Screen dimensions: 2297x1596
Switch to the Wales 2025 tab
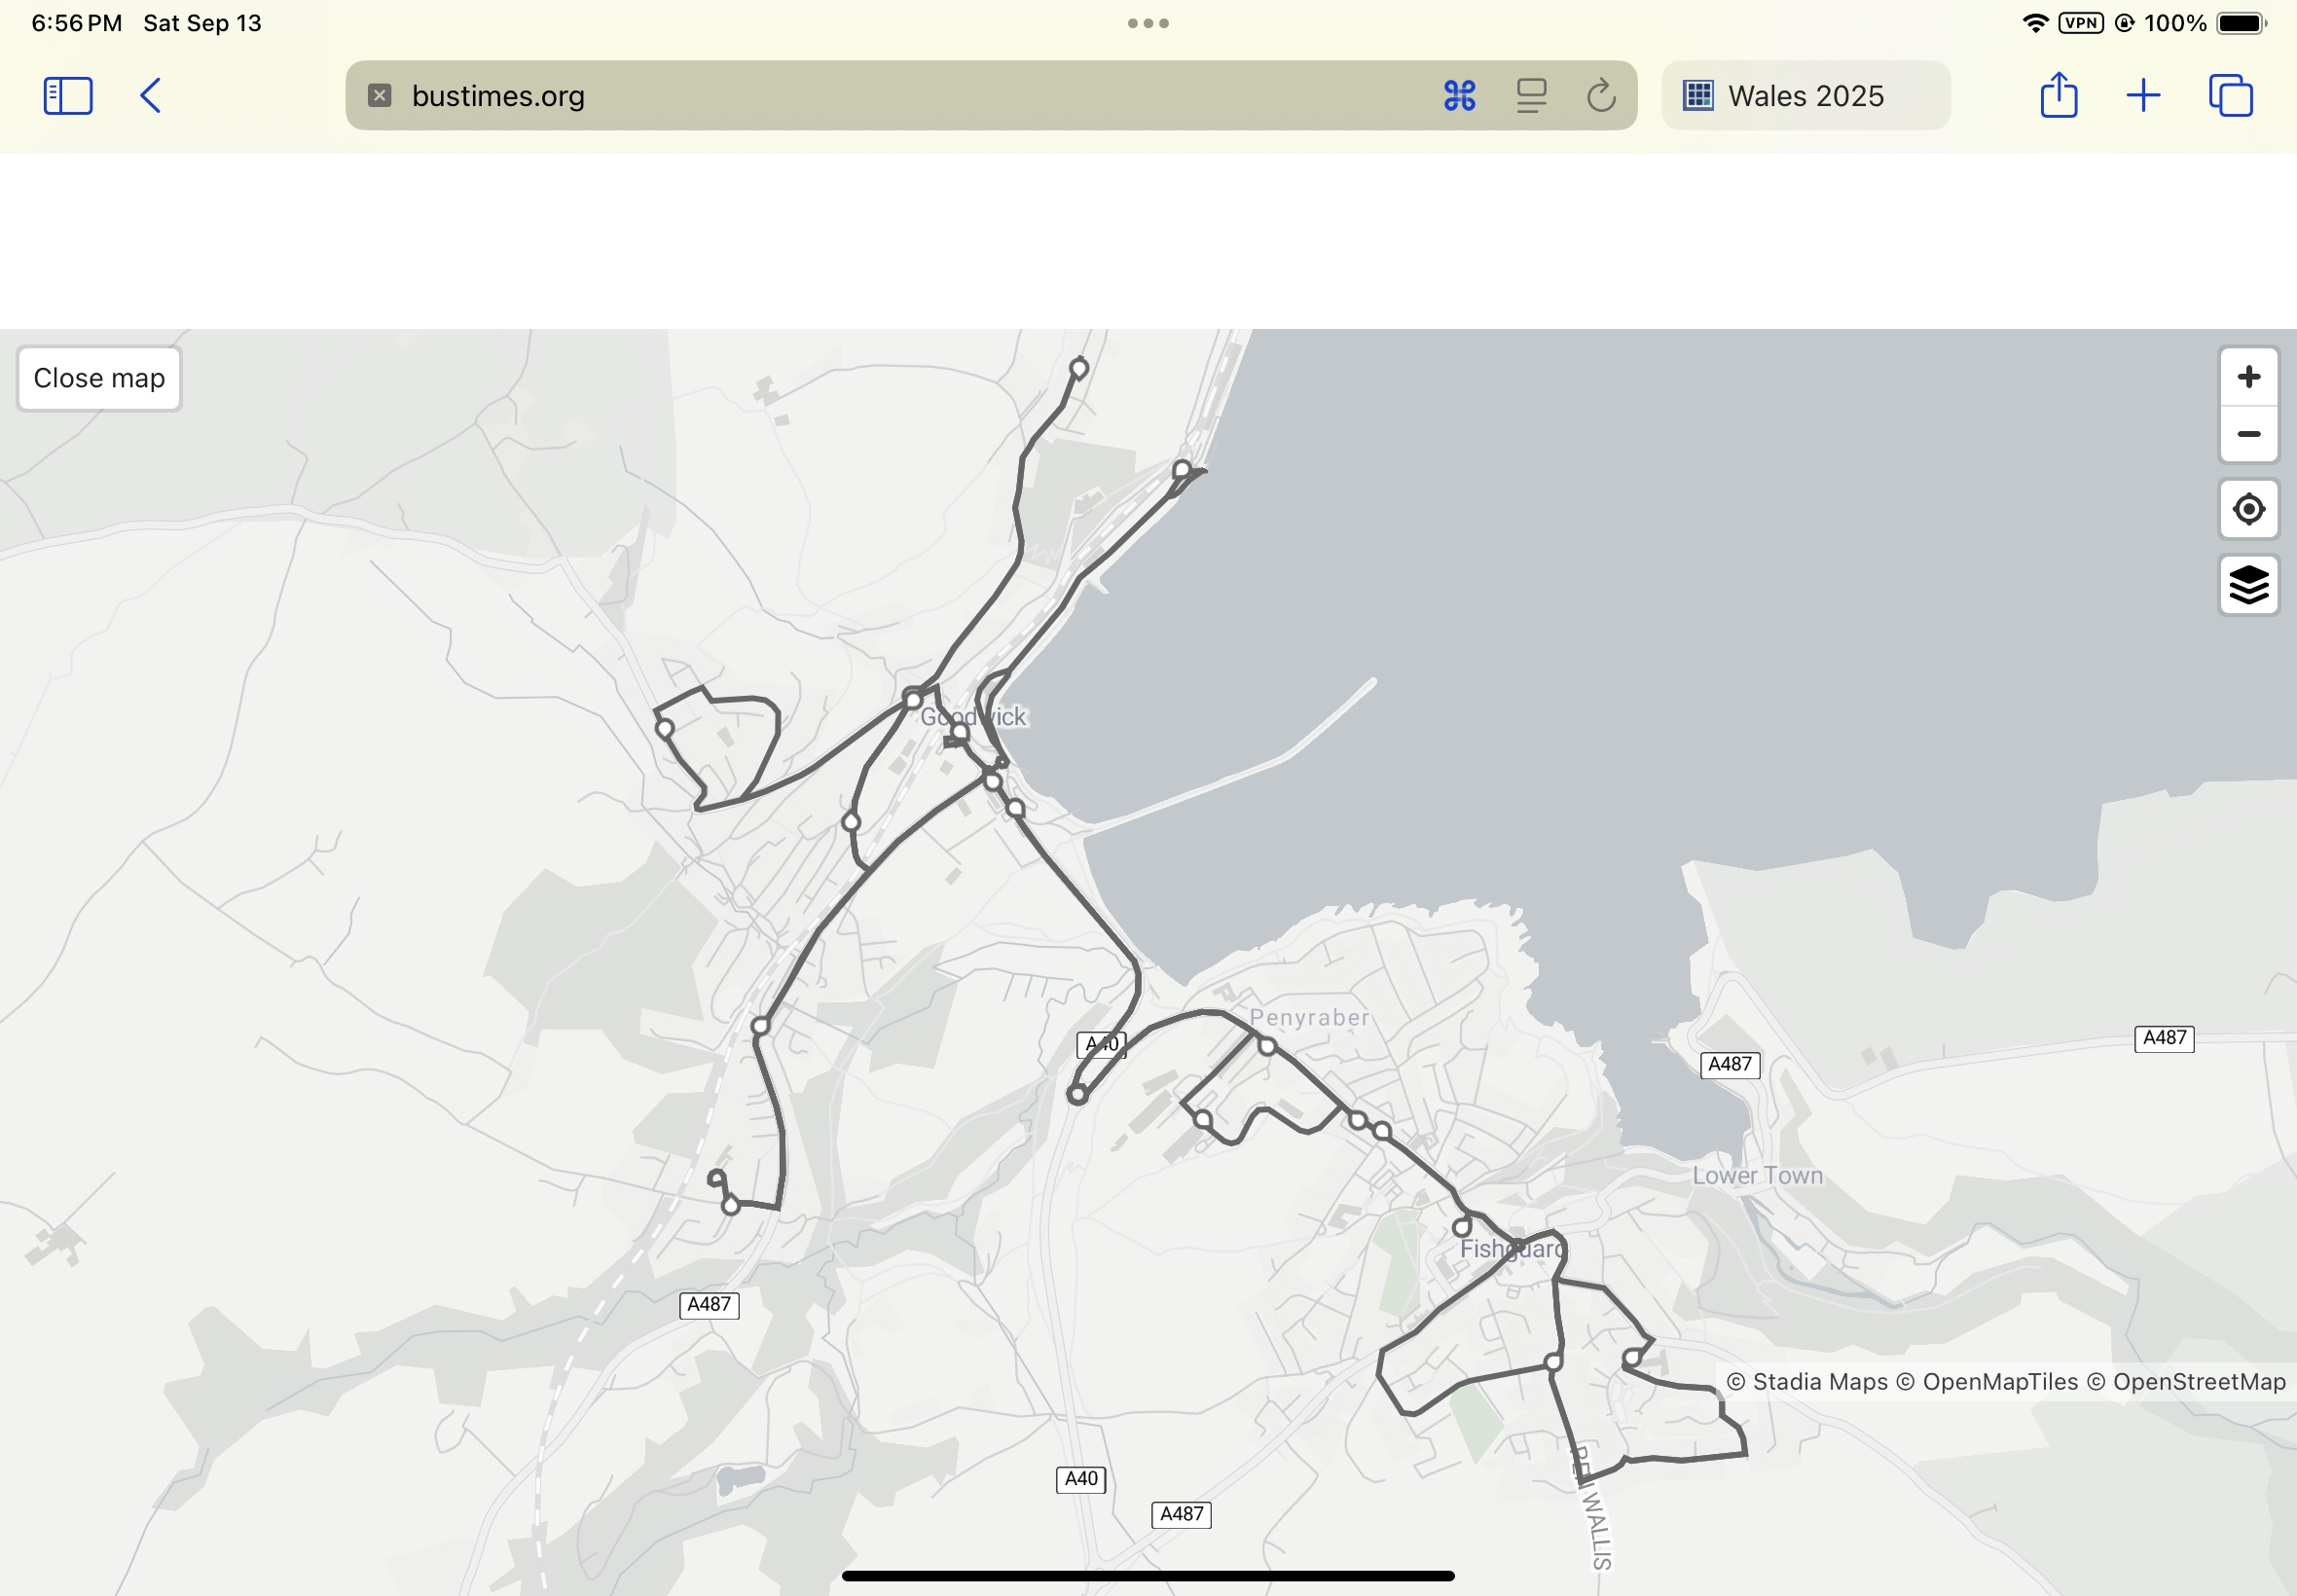point(1805,96)
